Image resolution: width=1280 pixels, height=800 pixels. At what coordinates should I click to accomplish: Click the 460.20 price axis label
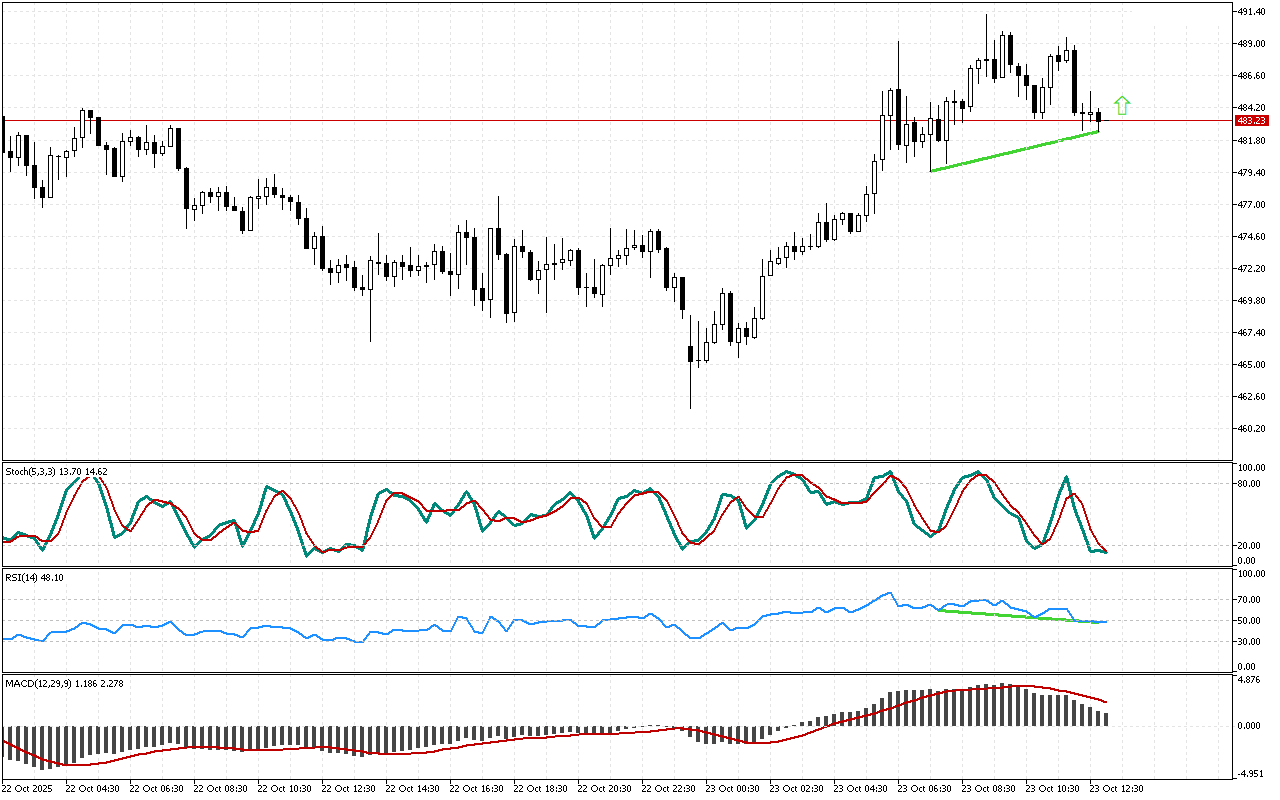[1252, 429]
